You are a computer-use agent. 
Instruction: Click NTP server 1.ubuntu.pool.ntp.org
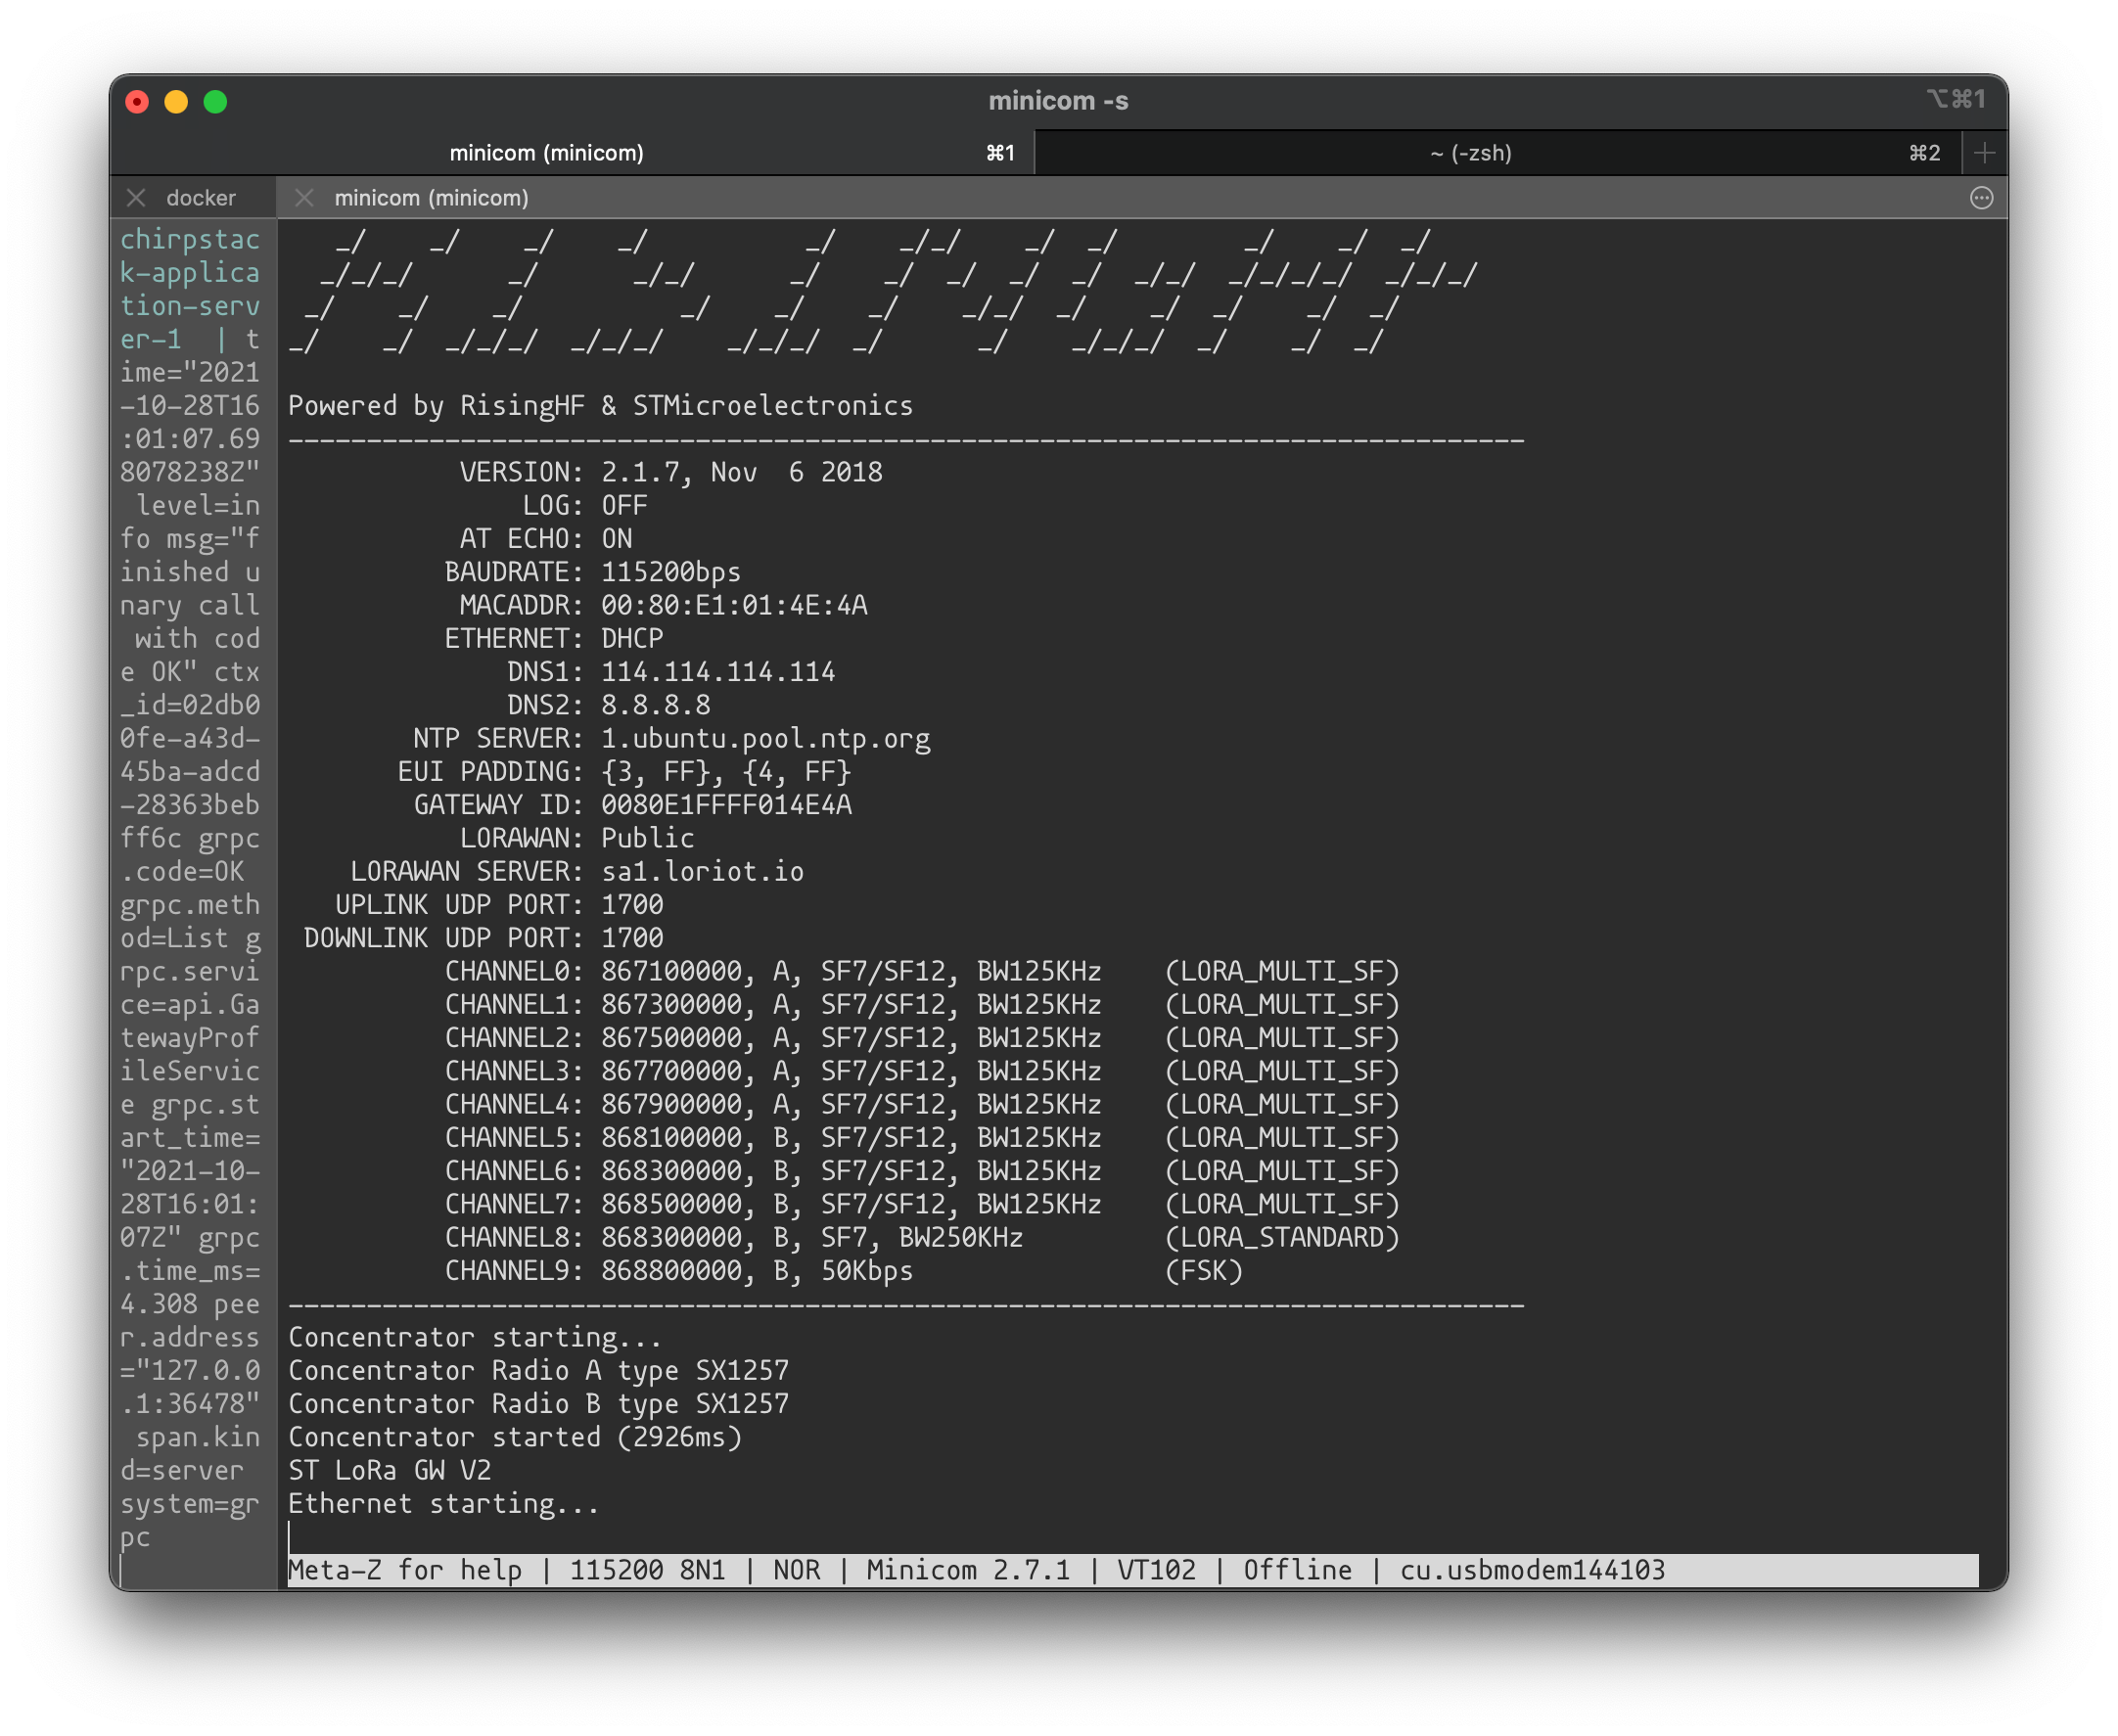[x=765, y=739]
